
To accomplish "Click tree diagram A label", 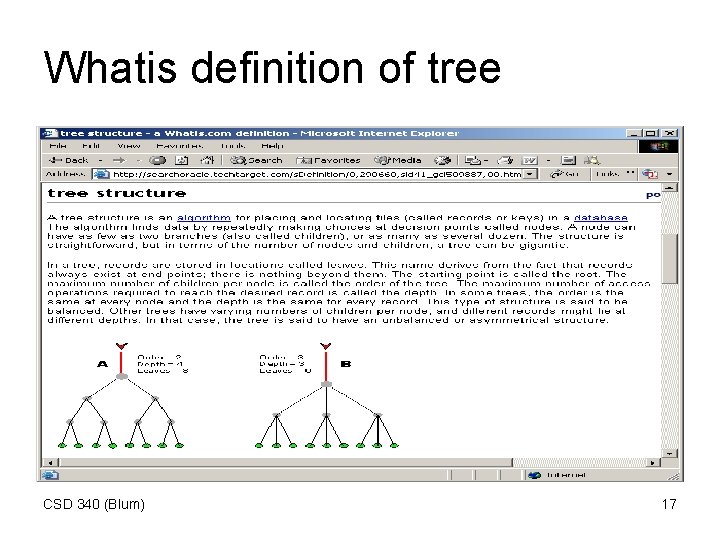I will pyautogui.click(x=102, y=364).
